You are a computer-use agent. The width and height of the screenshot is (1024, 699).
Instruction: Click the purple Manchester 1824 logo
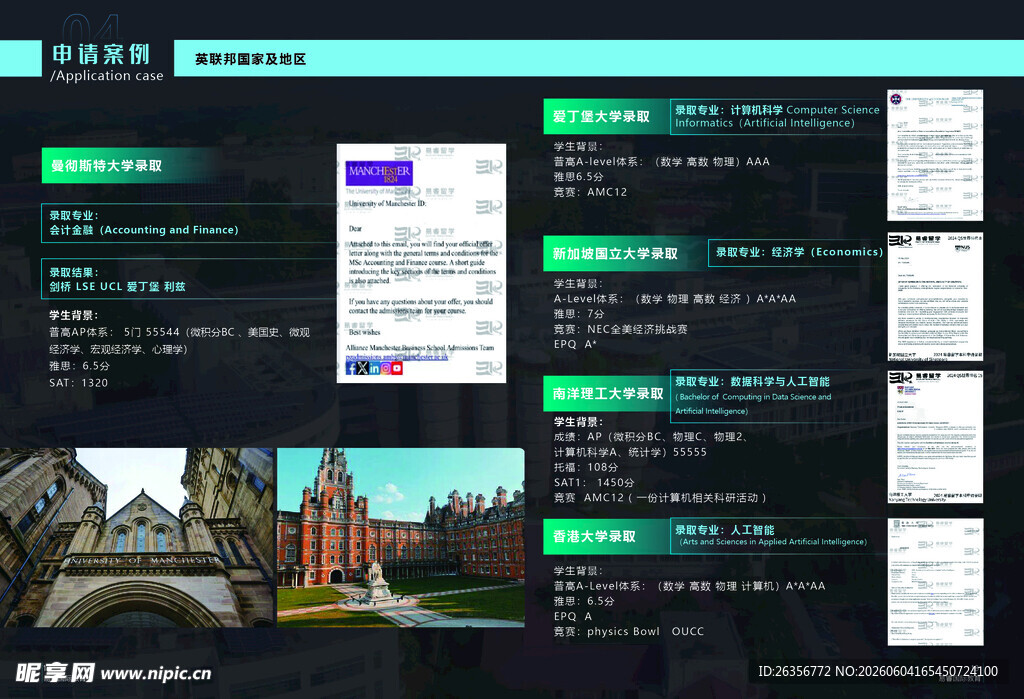click(x=379, y=173)
